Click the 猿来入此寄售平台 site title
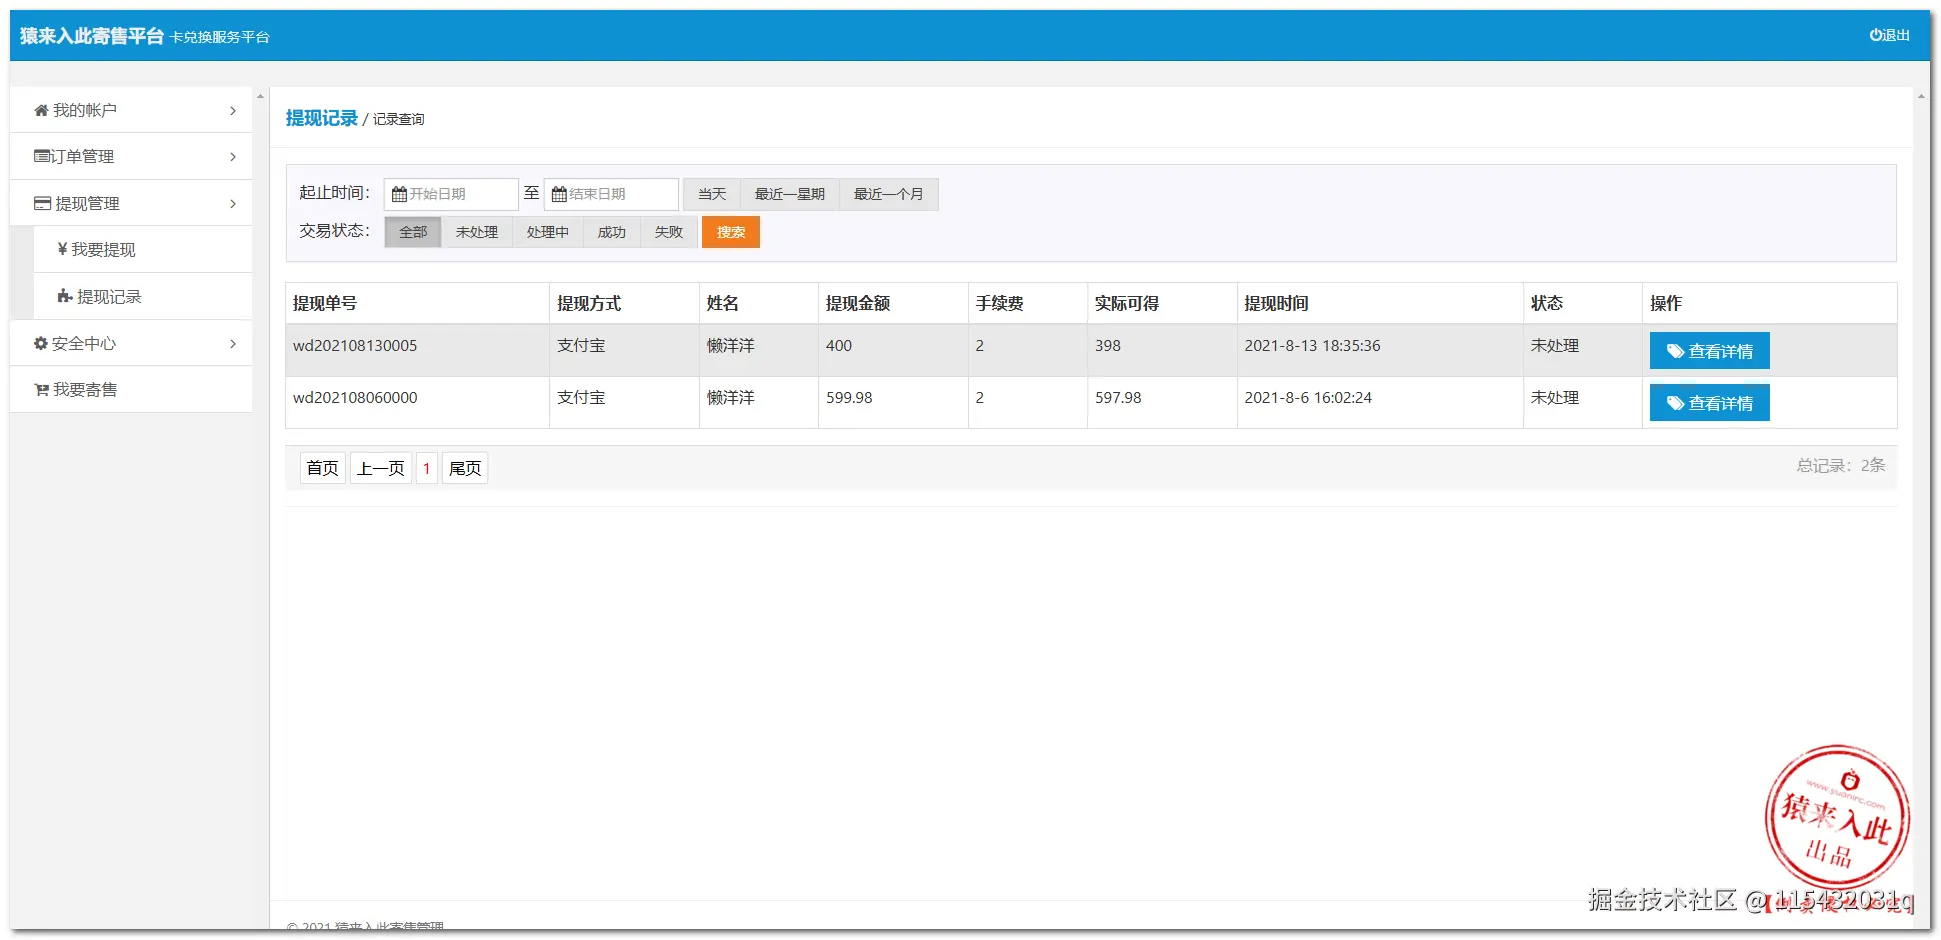This screenshot has width=1941, height=940. (x=92, y=36)
